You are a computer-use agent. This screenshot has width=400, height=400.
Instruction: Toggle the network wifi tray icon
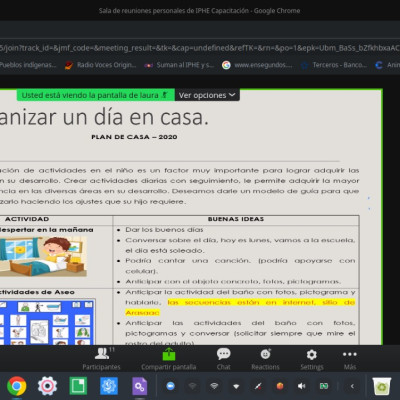coord(214,386)
